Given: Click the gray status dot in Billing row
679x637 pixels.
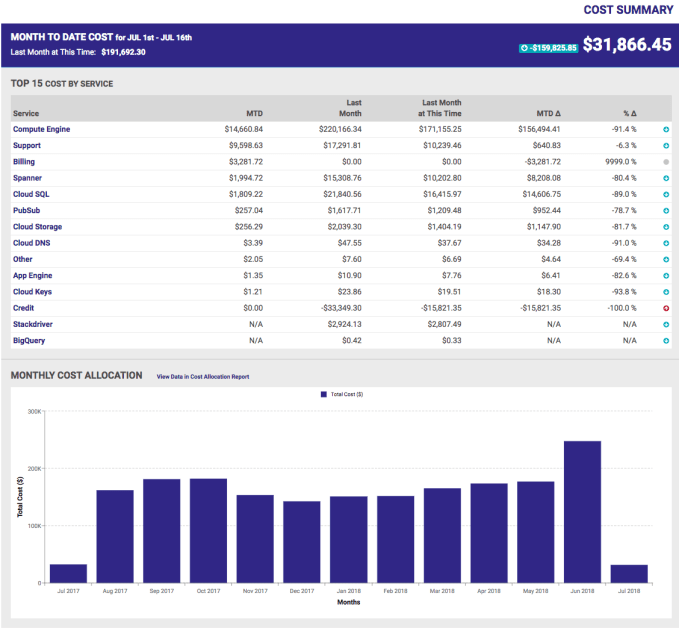Looking at the screenshot, I should pyautogui.click(x=666, y=161).
